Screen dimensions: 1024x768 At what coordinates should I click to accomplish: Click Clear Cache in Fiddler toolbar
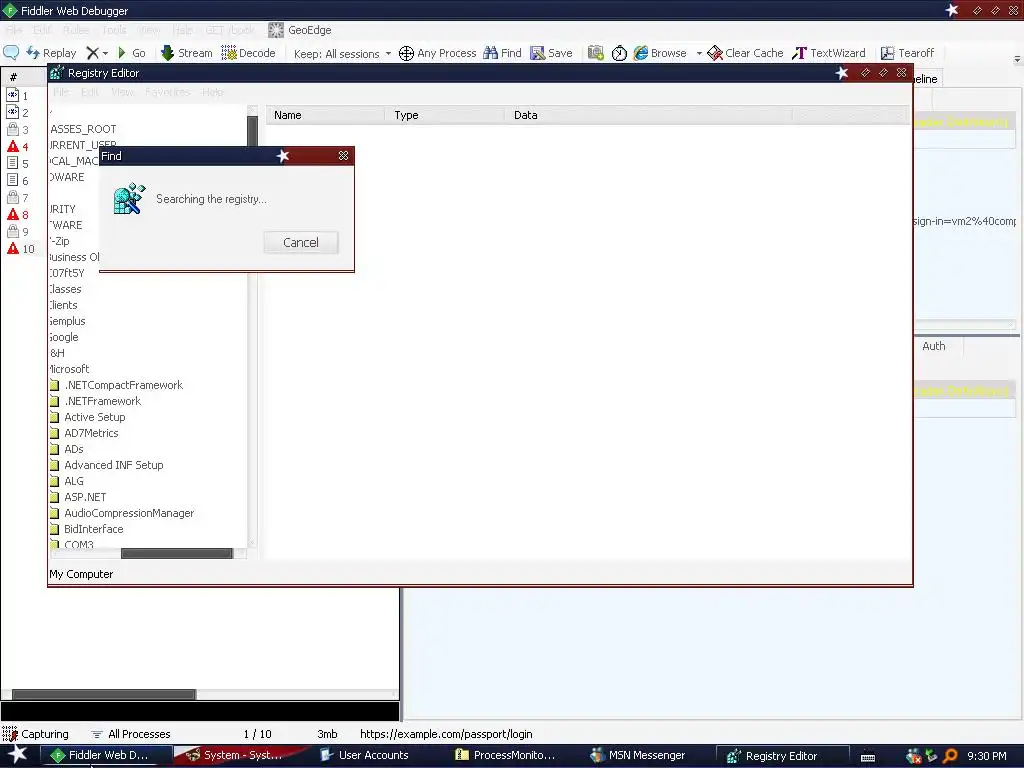pos(745,53)
